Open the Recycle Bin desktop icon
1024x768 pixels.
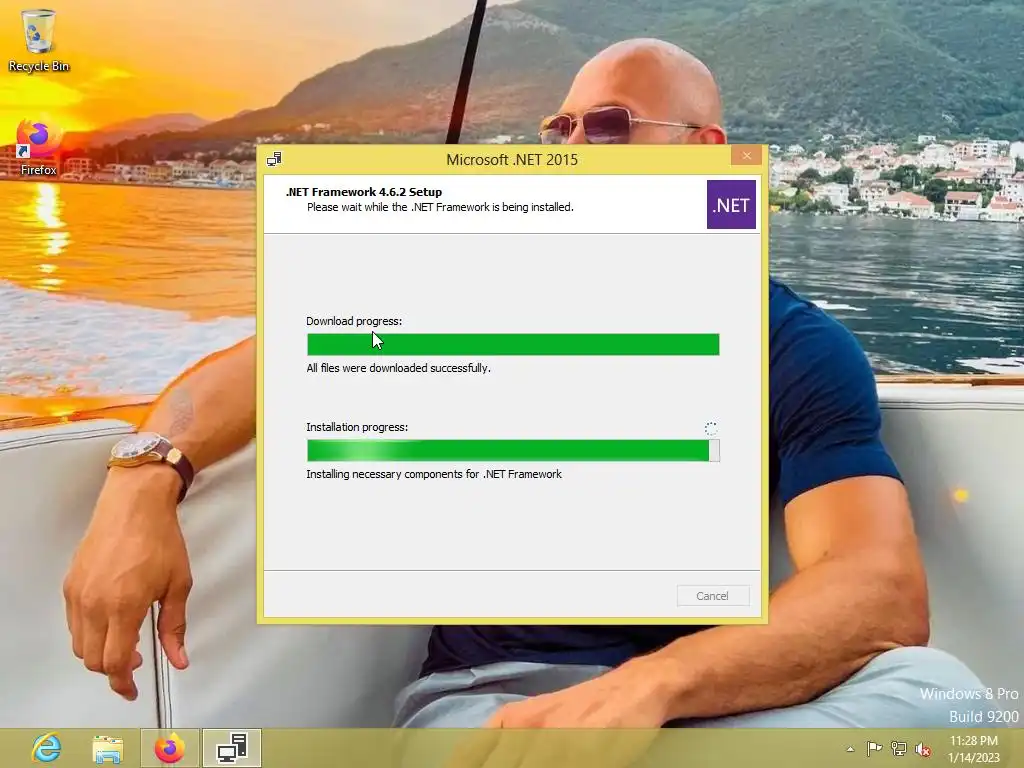[39, 40]
